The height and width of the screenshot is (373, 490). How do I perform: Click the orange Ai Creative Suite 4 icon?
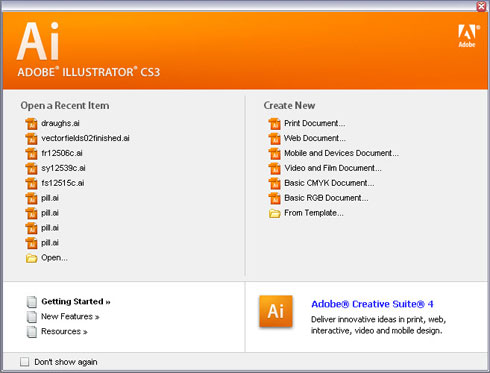276,311
